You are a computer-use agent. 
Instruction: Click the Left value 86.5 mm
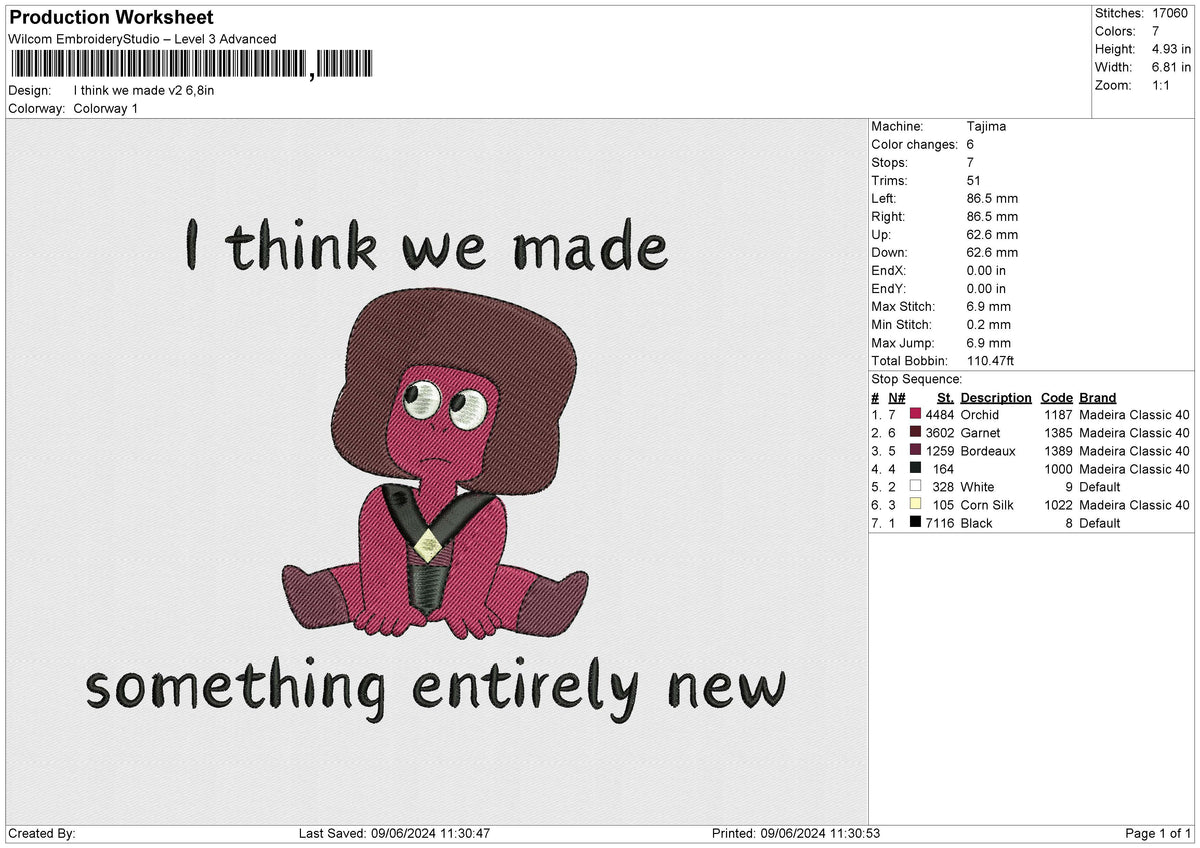click(x=992, y=199)
